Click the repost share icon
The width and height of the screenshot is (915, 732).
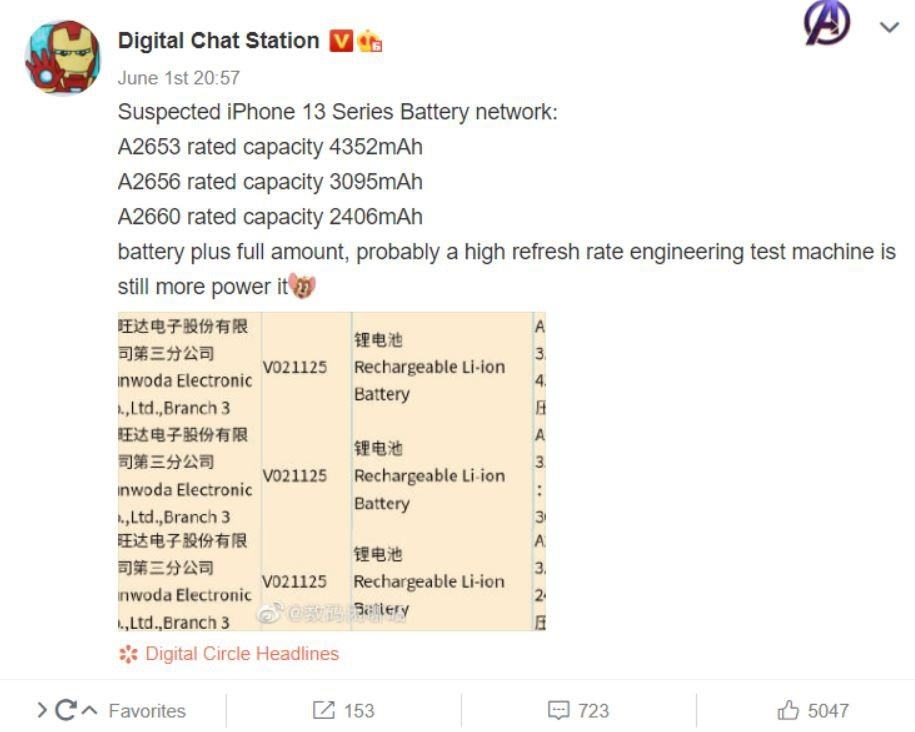[x=323, y=711]
